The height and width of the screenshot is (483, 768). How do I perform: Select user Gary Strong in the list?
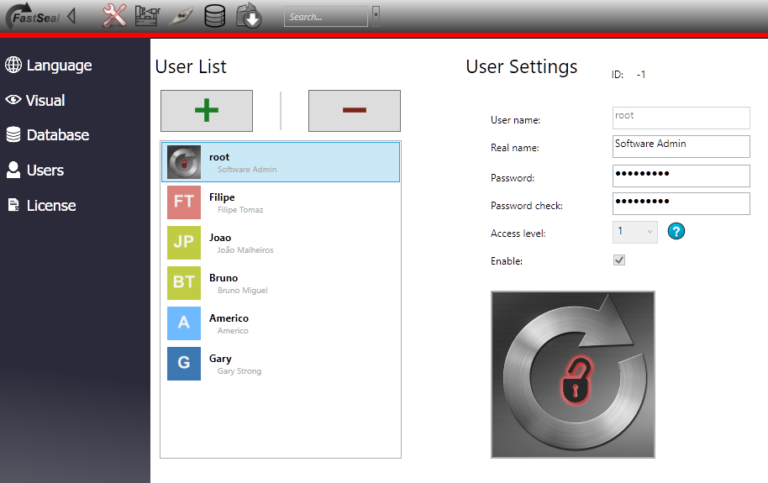click(281, 363)
